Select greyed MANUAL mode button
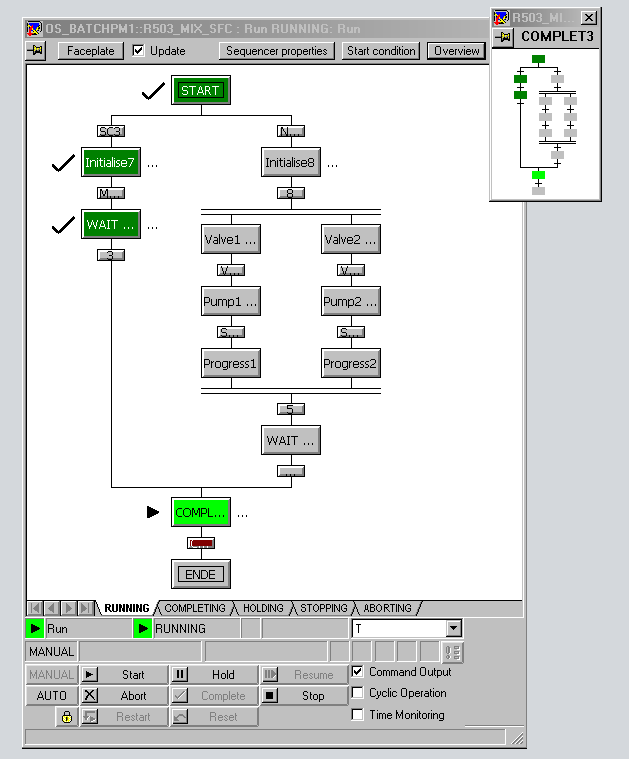The image size is (629, 759). coord(51,674)
